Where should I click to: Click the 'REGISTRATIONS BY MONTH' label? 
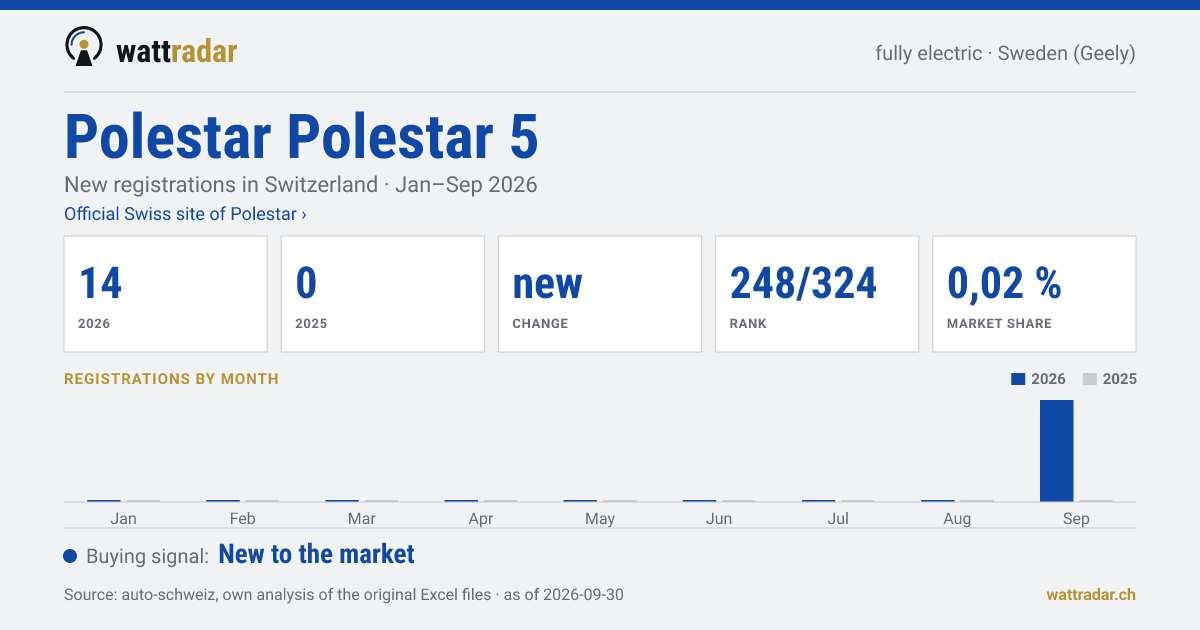point(171,379)
